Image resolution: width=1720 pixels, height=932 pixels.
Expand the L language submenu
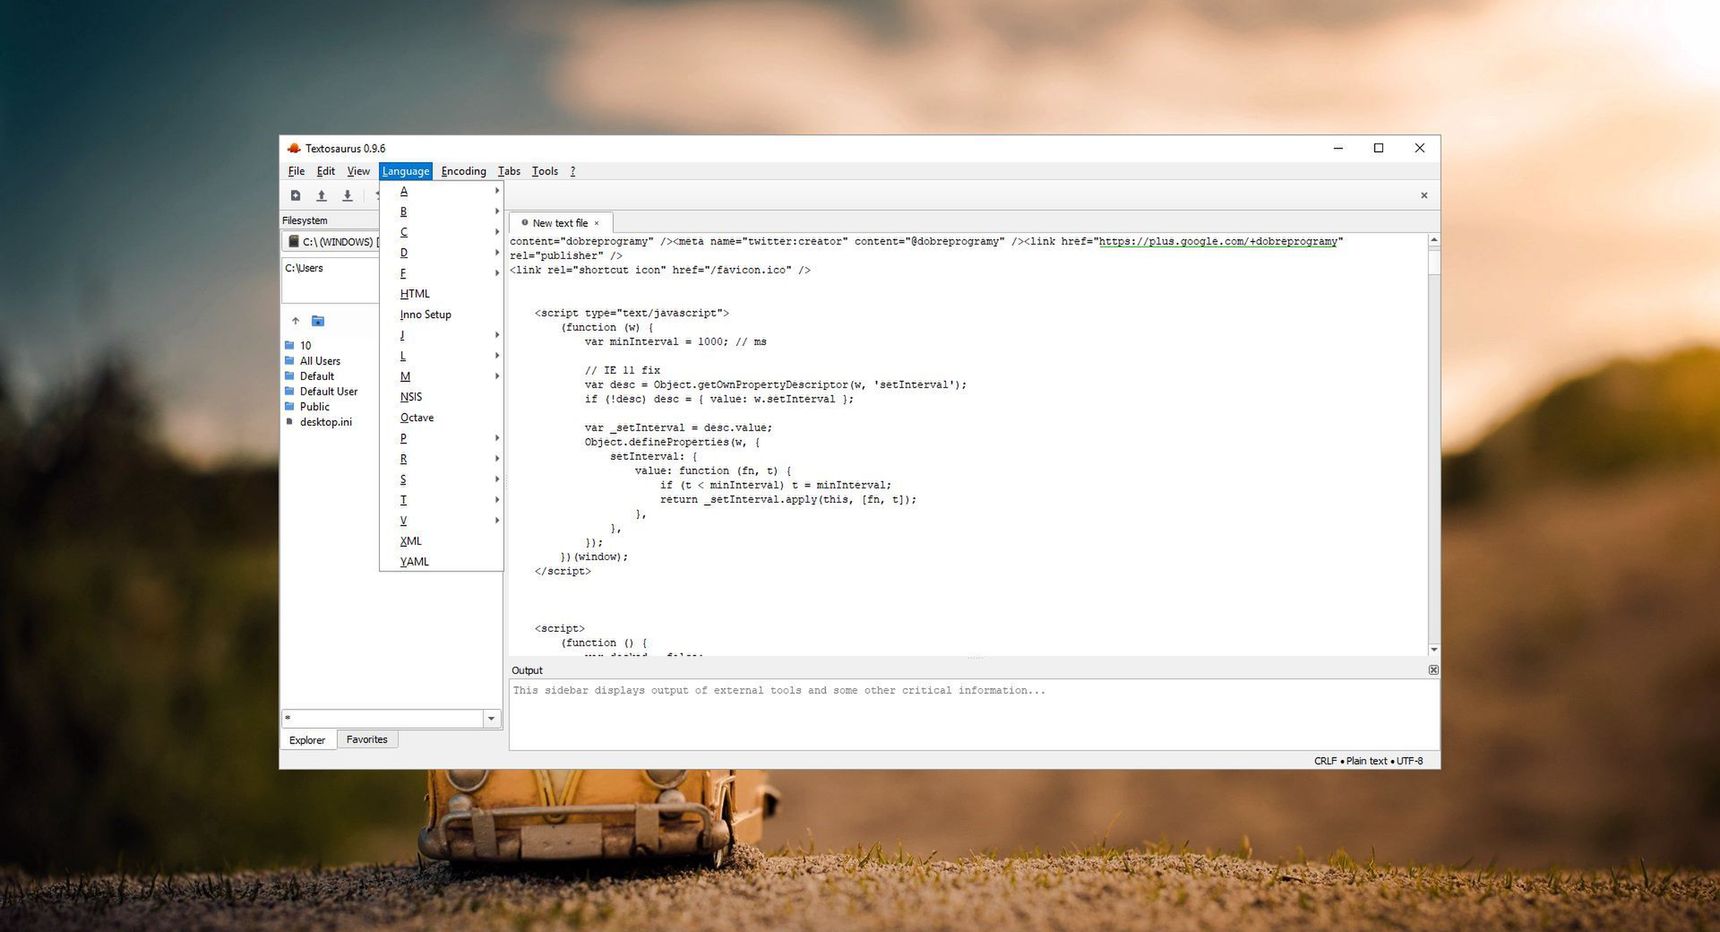pos(441,356)
